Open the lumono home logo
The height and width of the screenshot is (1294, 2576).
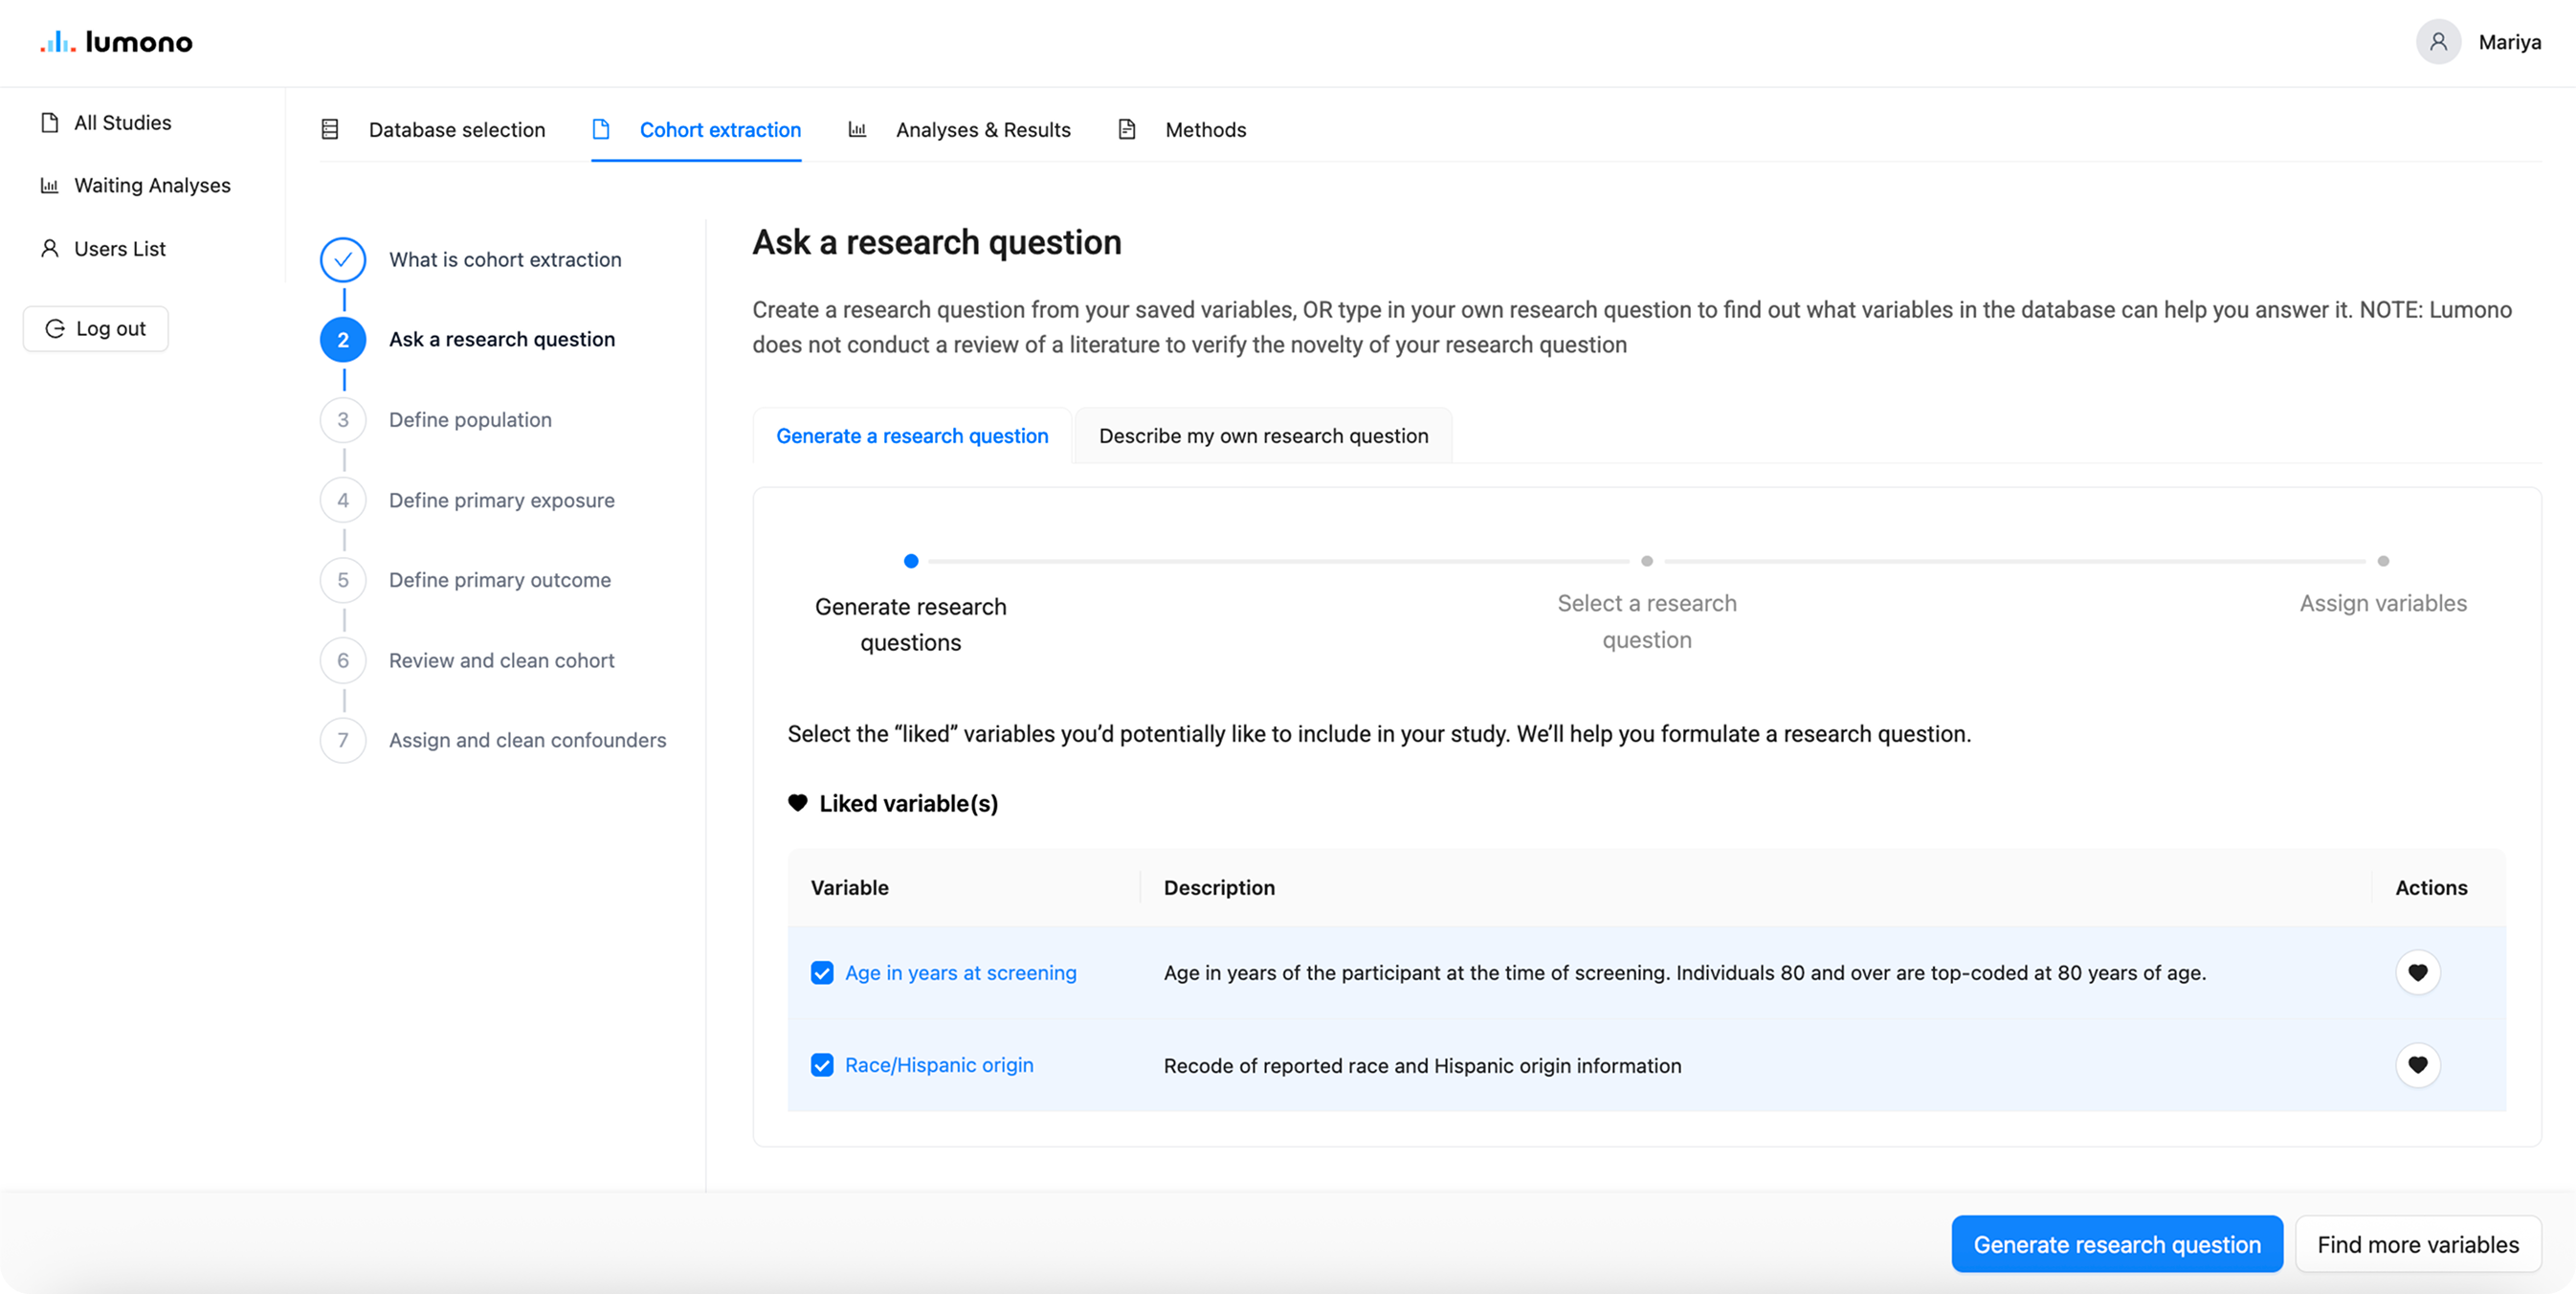[x=115, y=42]
